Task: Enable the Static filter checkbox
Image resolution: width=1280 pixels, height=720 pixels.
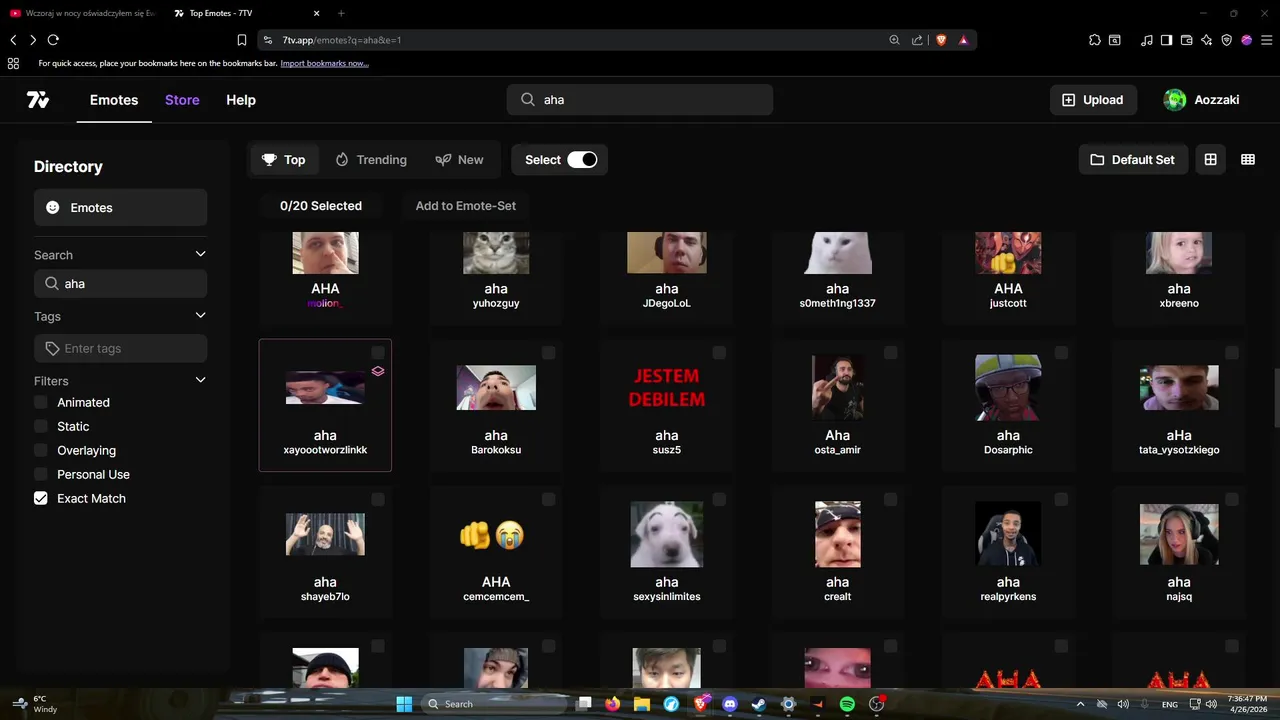Action: 41,426
